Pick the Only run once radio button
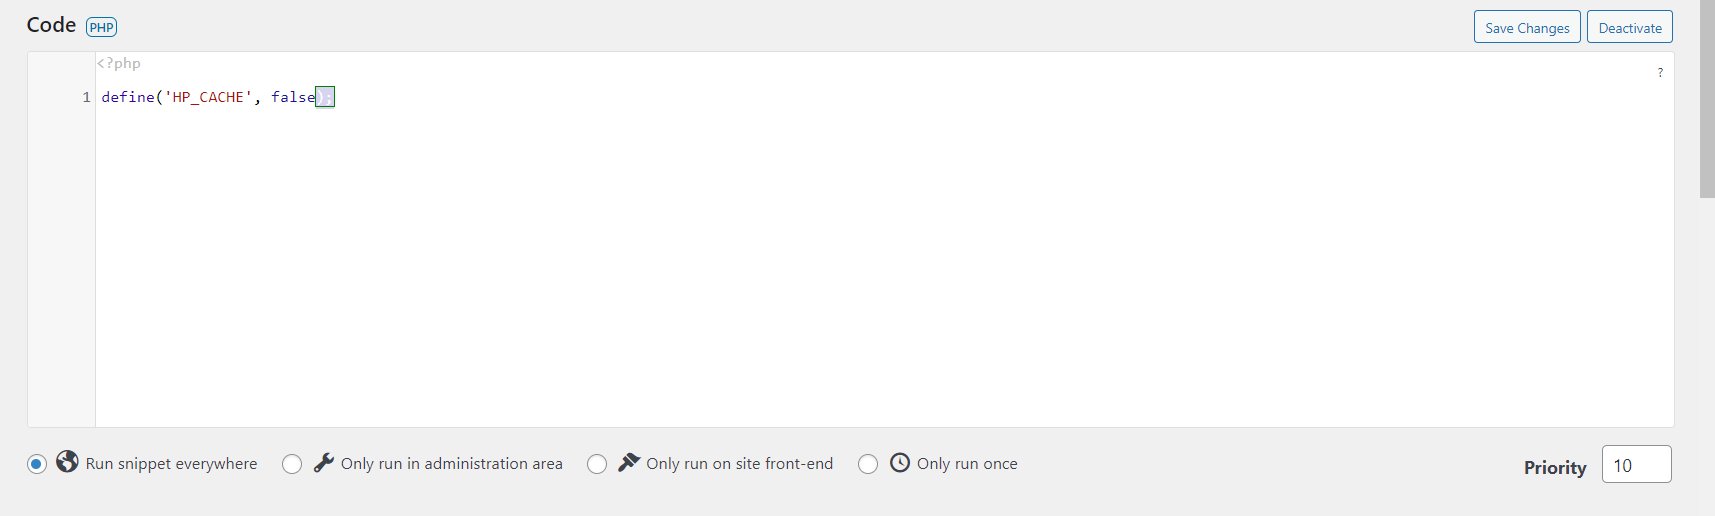1715x516 pixels. tap(868, 464)
